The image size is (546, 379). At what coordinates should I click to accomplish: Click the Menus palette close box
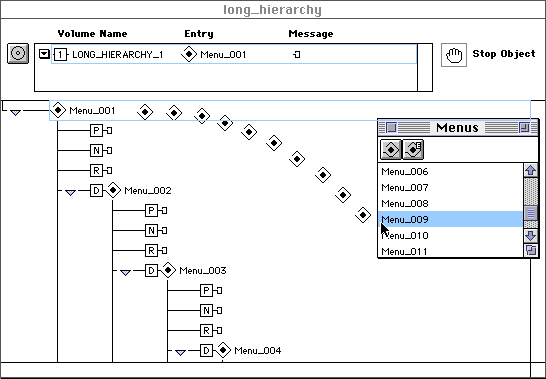point(391,128)
